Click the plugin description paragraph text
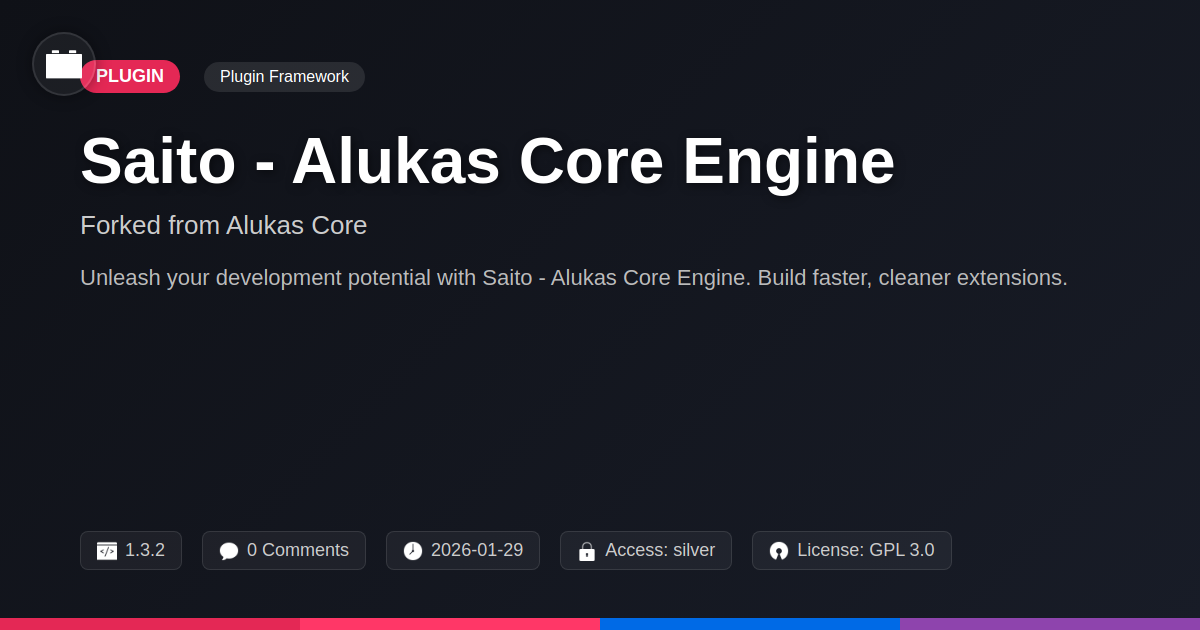 573,278
